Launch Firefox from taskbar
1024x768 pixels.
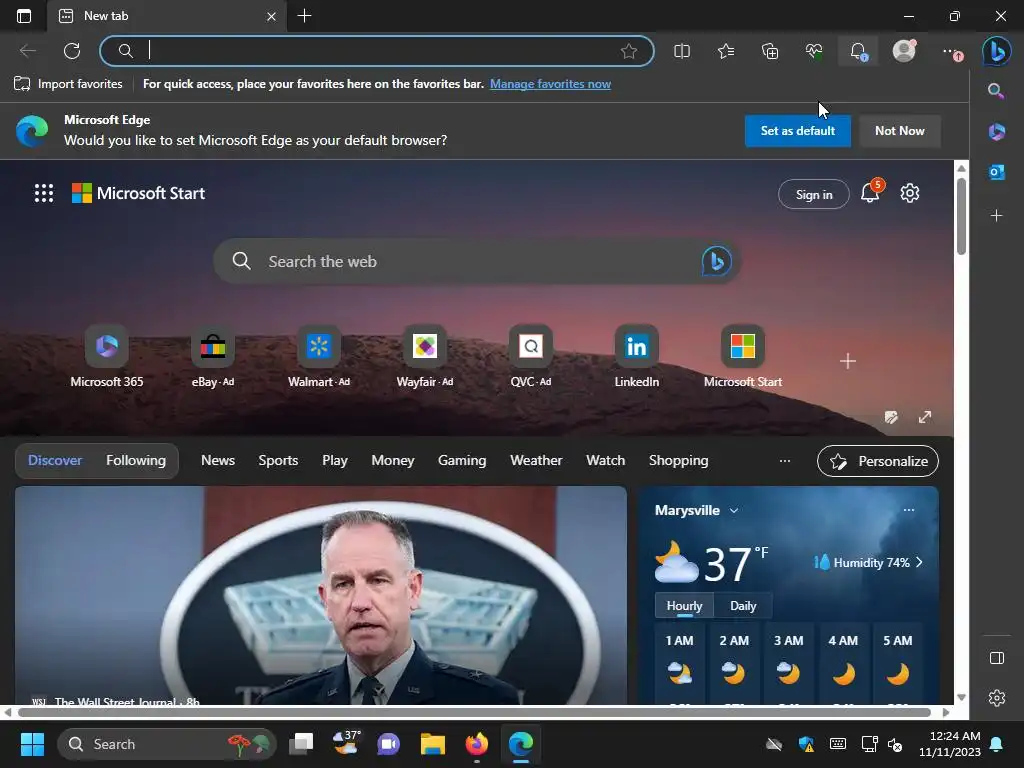pyautogui.click(x=477, y=744)
